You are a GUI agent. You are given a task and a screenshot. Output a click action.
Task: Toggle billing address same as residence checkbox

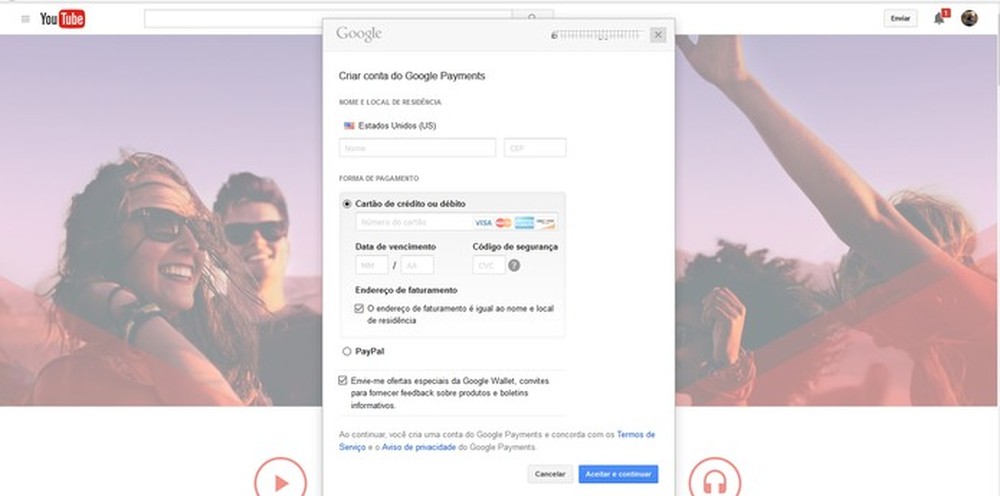tap(359, 309)
